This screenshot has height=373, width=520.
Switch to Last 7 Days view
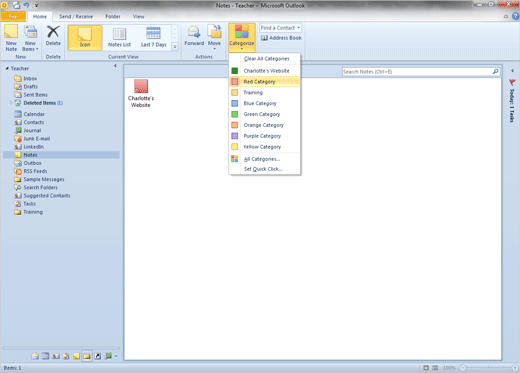coord(153,37)
